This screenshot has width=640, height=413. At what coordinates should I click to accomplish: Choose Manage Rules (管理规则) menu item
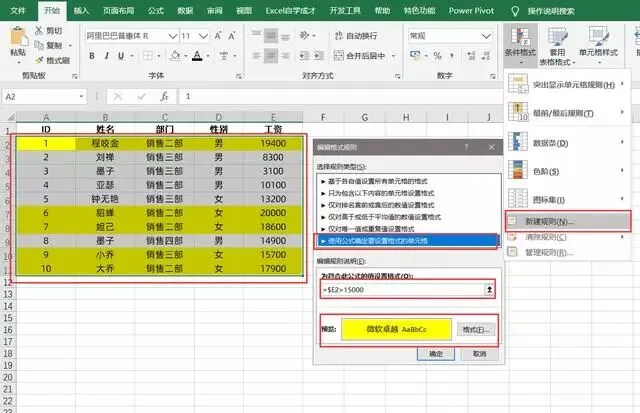pyautogui.click(x=568, y=253)
